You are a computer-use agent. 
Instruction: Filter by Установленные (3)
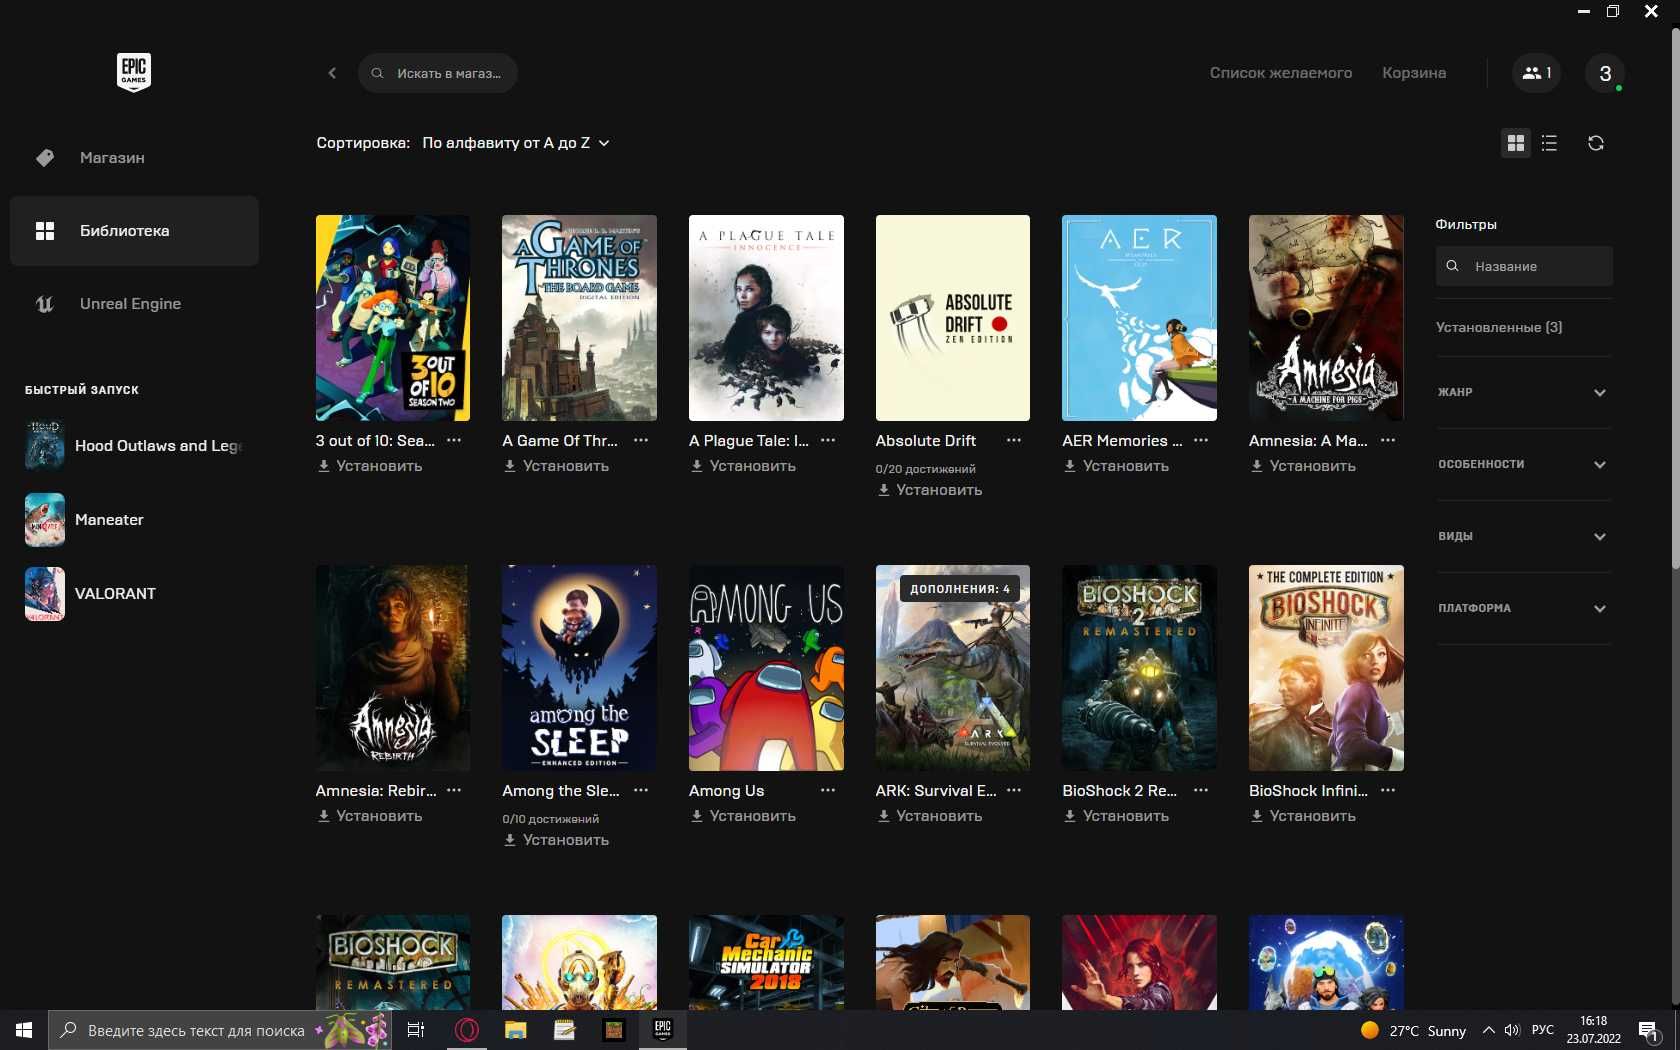point(1499,327)
